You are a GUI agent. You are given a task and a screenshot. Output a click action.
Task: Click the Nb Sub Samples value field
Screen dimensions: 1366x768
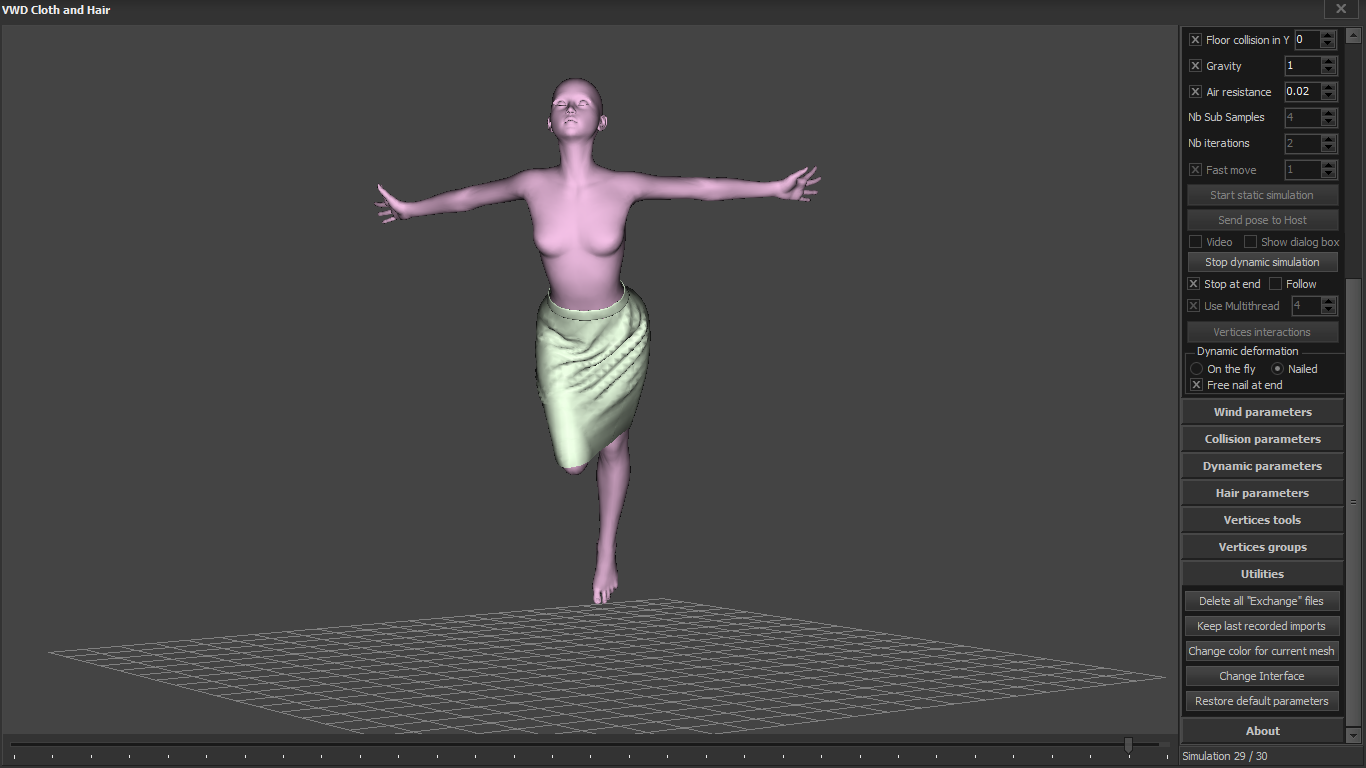[x=1302, y=118]
